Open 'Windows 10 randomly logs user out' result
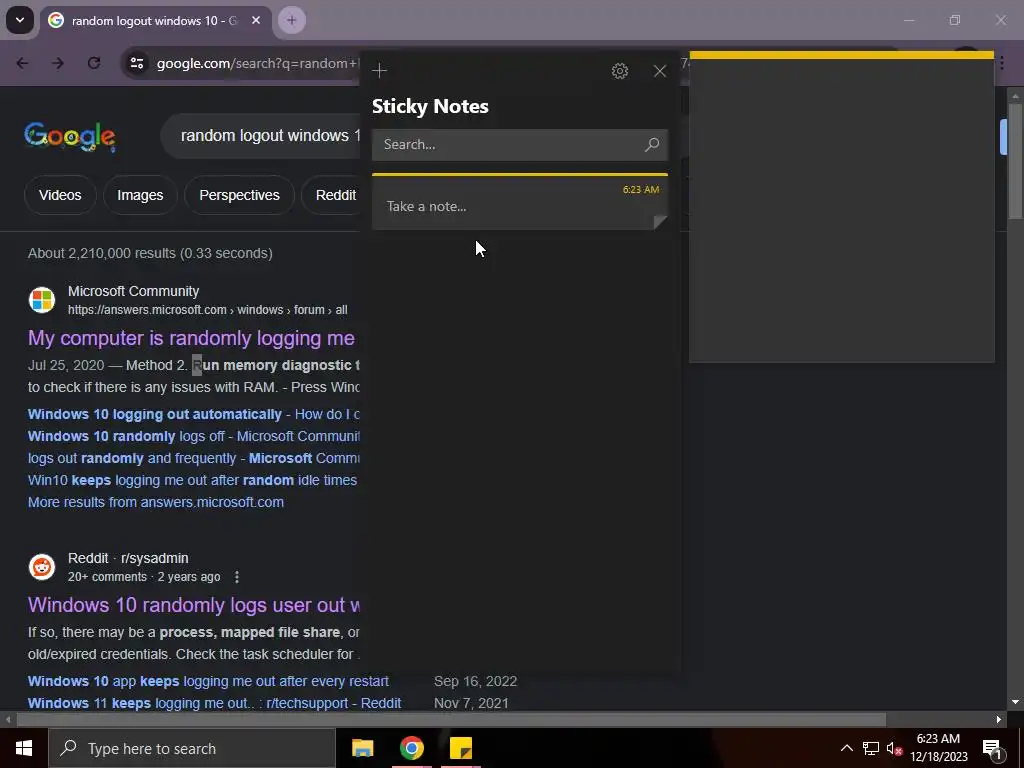Image resolution: width=1024 pixels, height=768 pixels. tap(194, 605)
